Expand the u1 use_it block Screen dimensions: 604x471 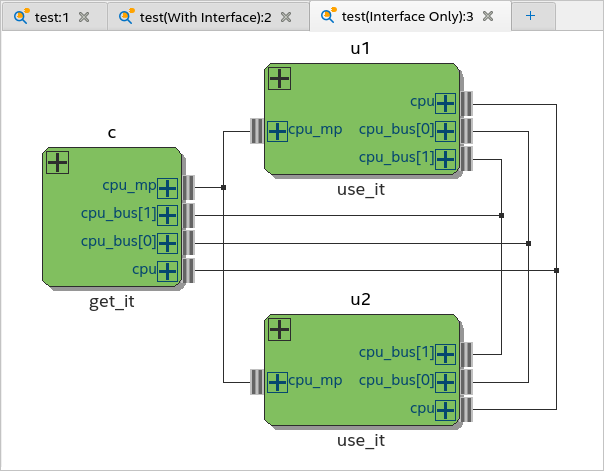tap(279, 79)
